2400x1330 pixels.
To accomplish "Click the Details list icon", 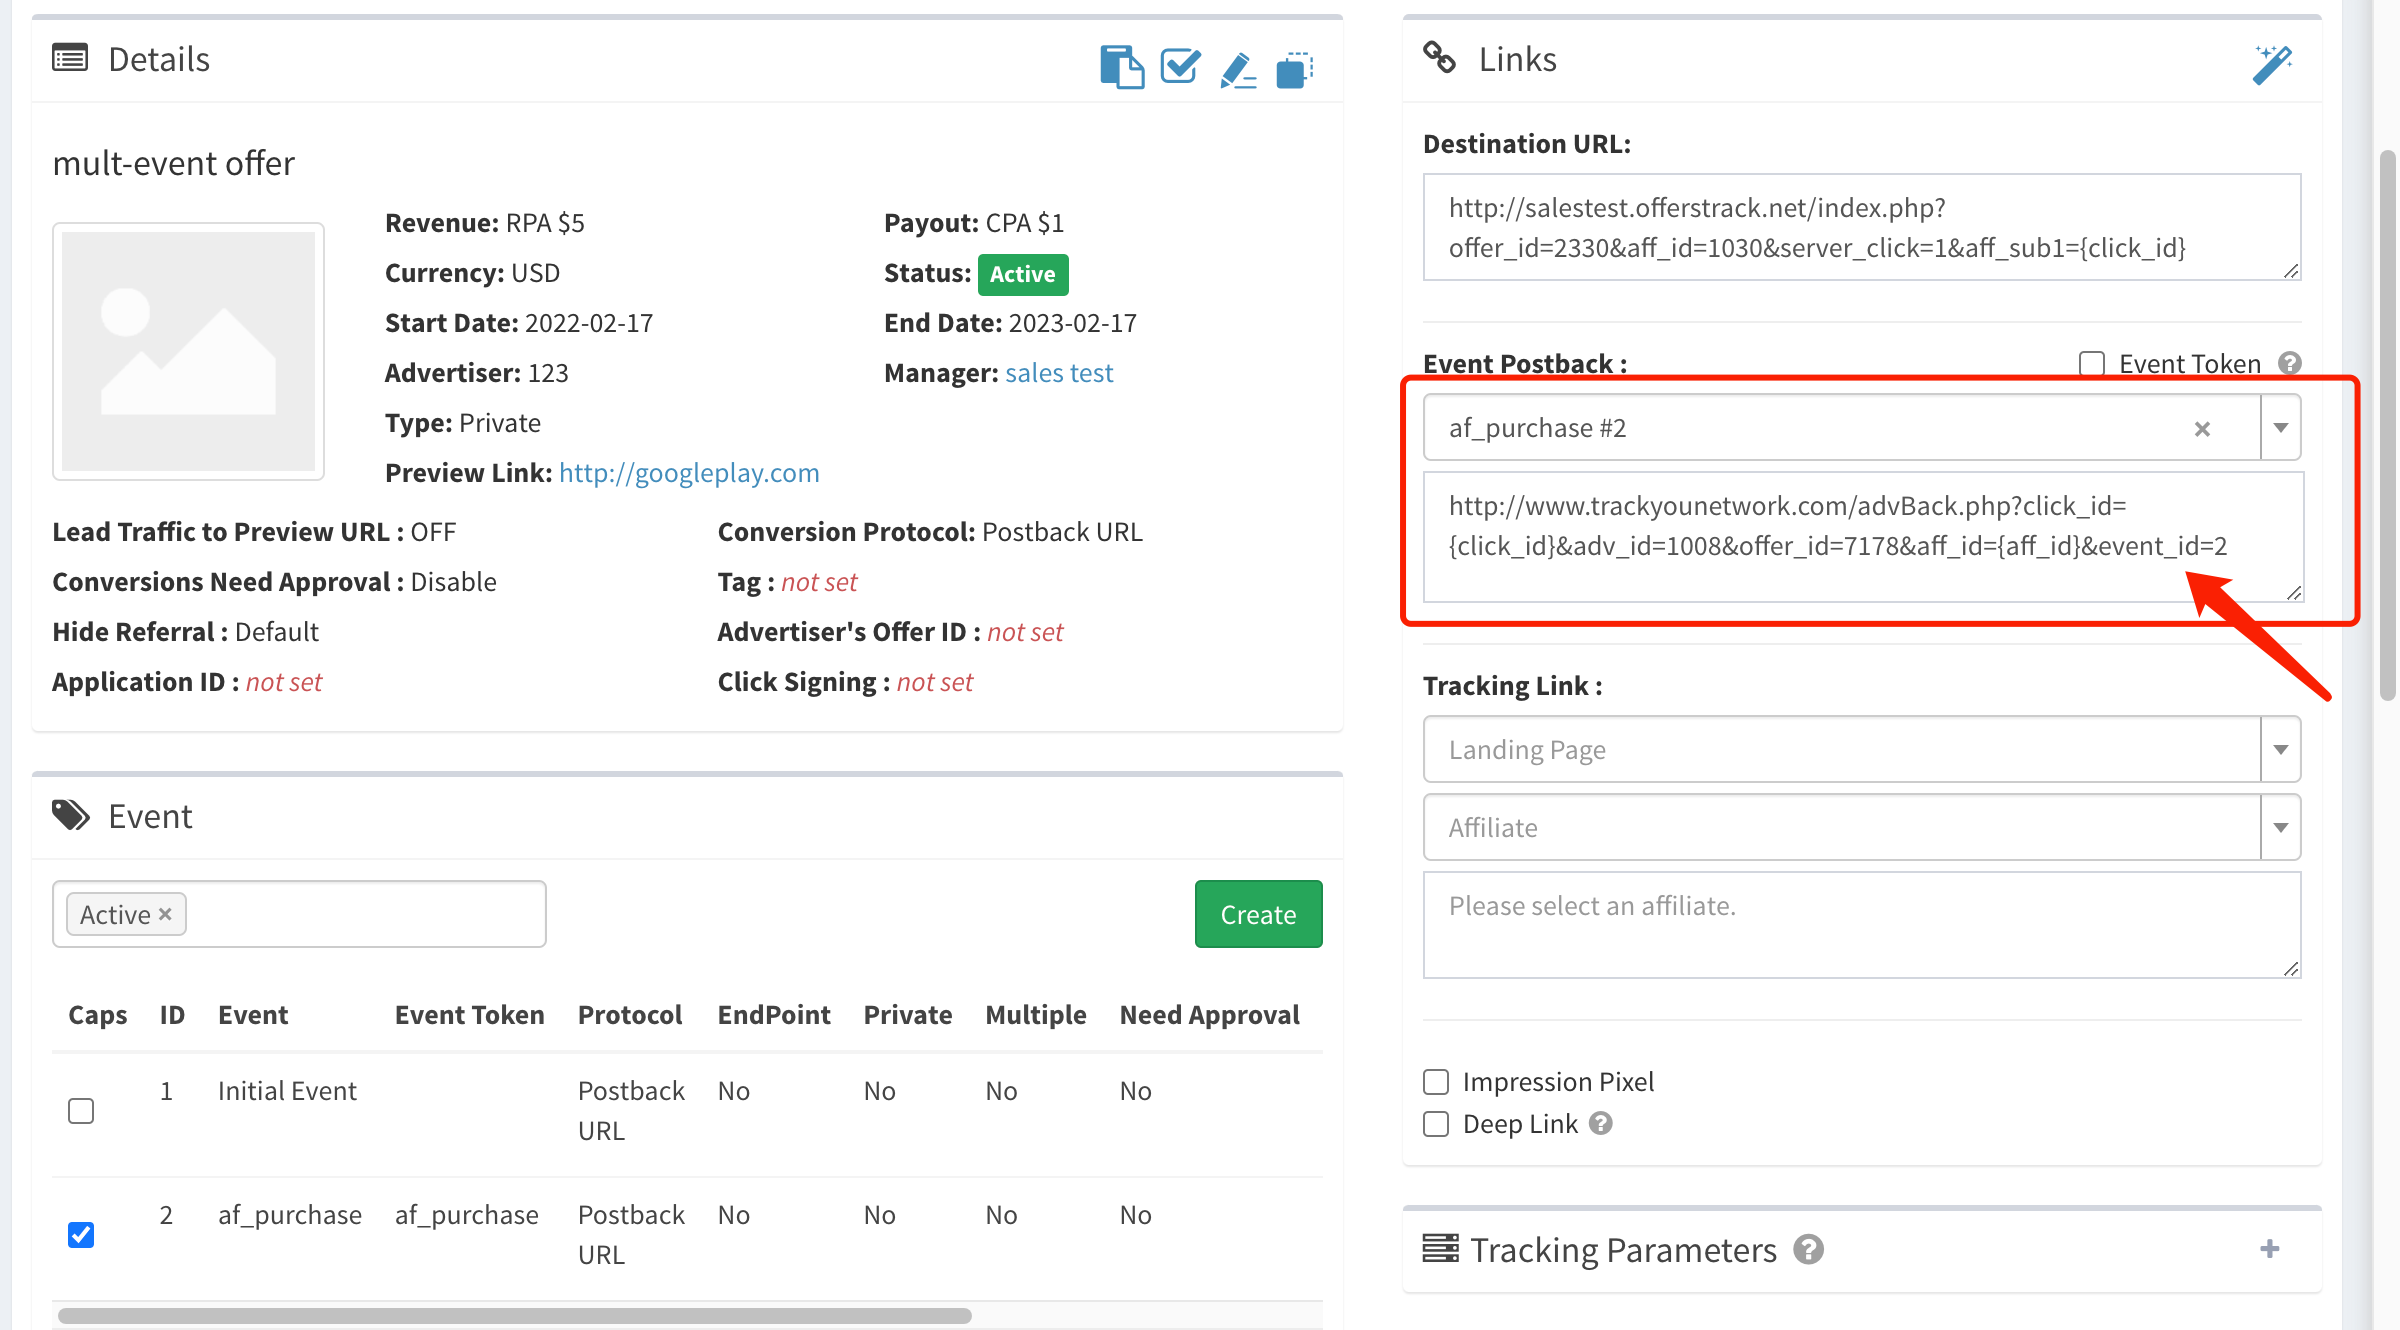I will (x=70, y=58).
